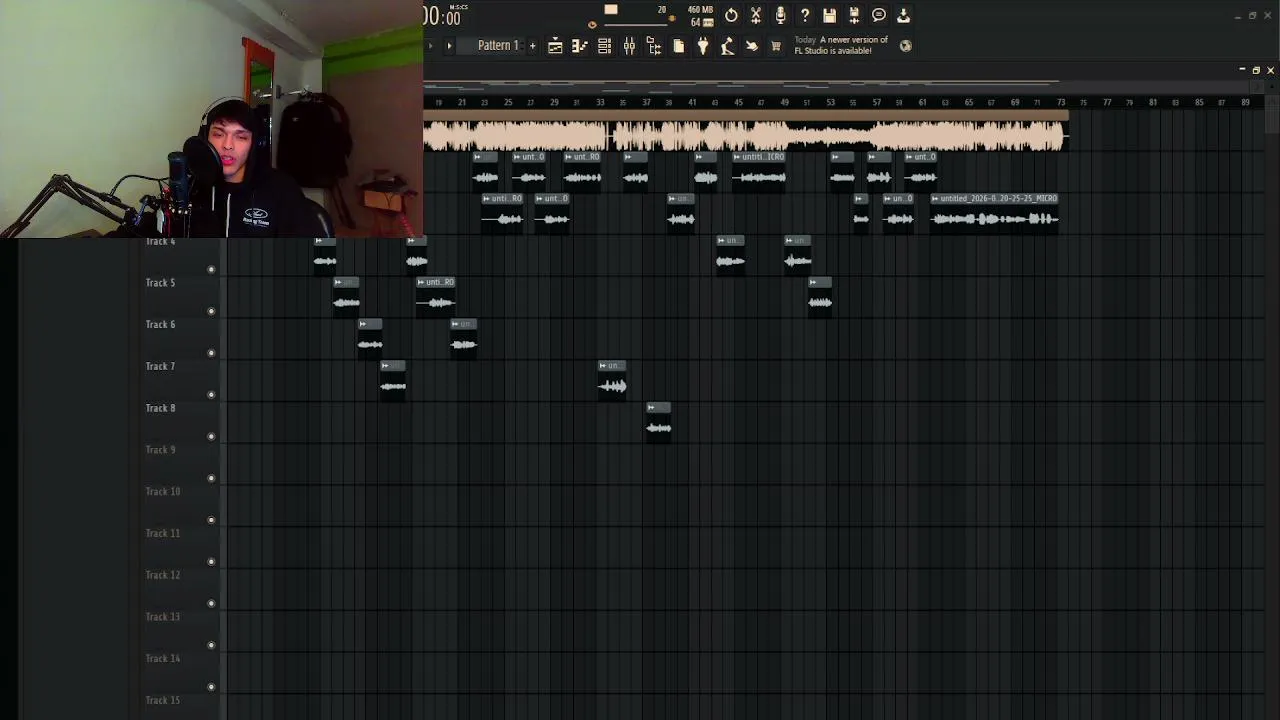Toggle the Track 10 mute dot
This screenshot has width=1280, height=720.
(x=211, y=520)
